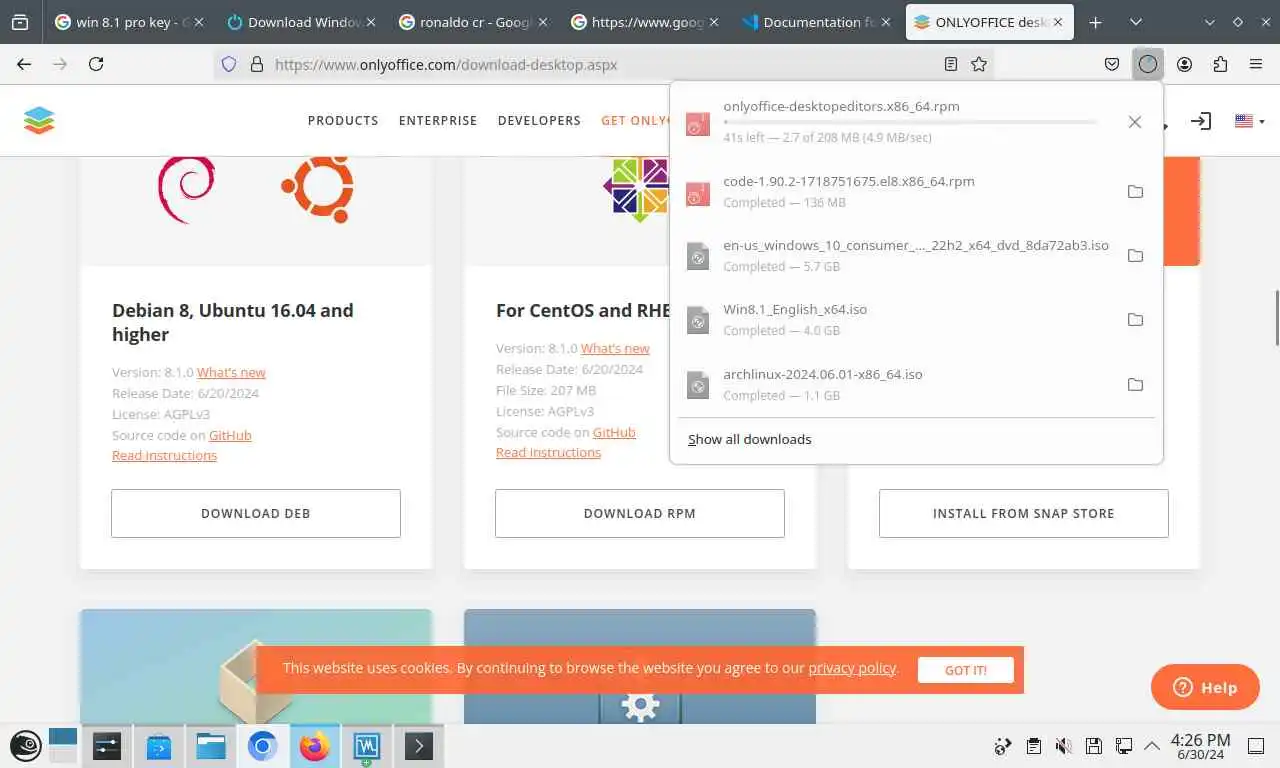Switch to 'ronaldo cr - Google' tab
This screenshot has height=768, width=1280.
pyautogui.click(x=473, y=22)
